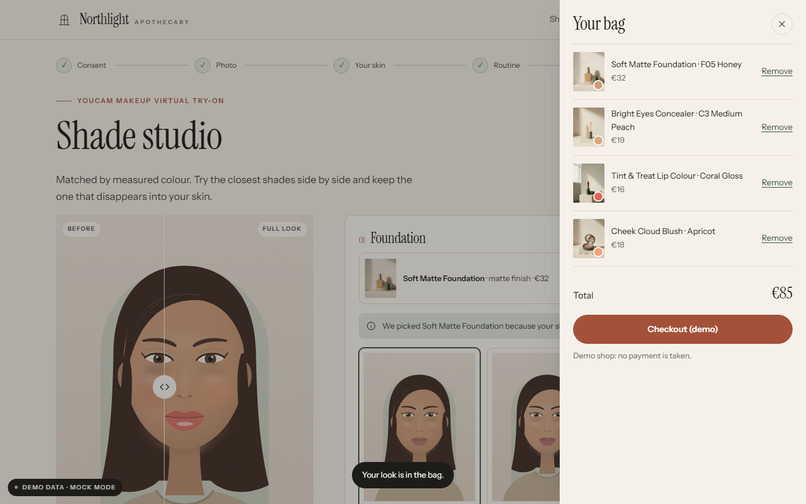Select the Consent step label
Image resolution: width=806 pixels, height=504 pixels.
[91, 65]
